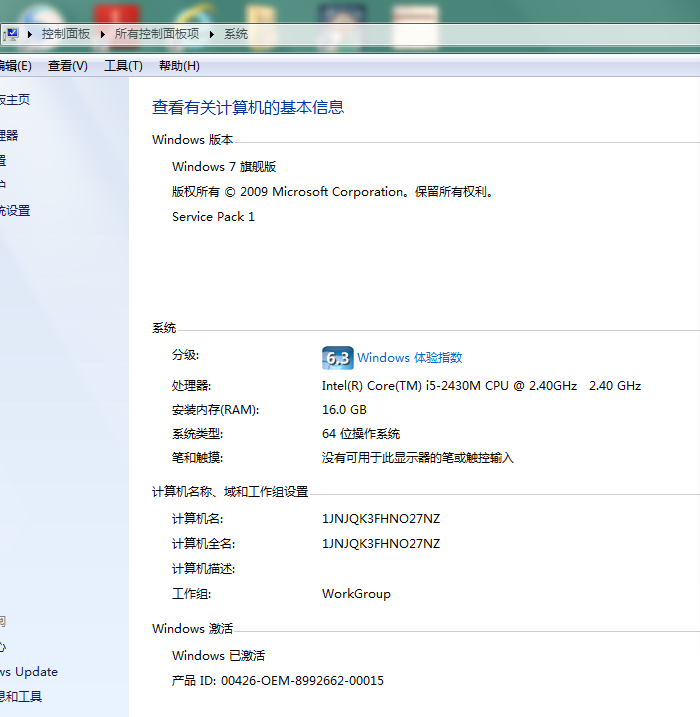Click processor value Intel(R) Core(TM) i5-2430M
Image resolution: width=700 pixels, height=717 pixels.
481,386
